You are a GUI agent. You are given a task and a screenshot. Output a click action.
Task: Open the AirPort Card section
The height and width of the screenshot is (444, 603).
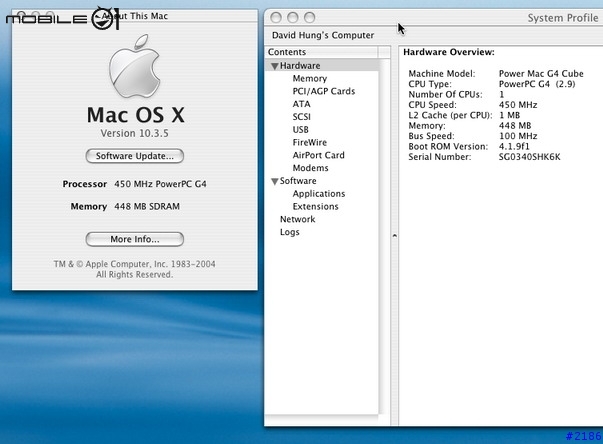point(318,155)
